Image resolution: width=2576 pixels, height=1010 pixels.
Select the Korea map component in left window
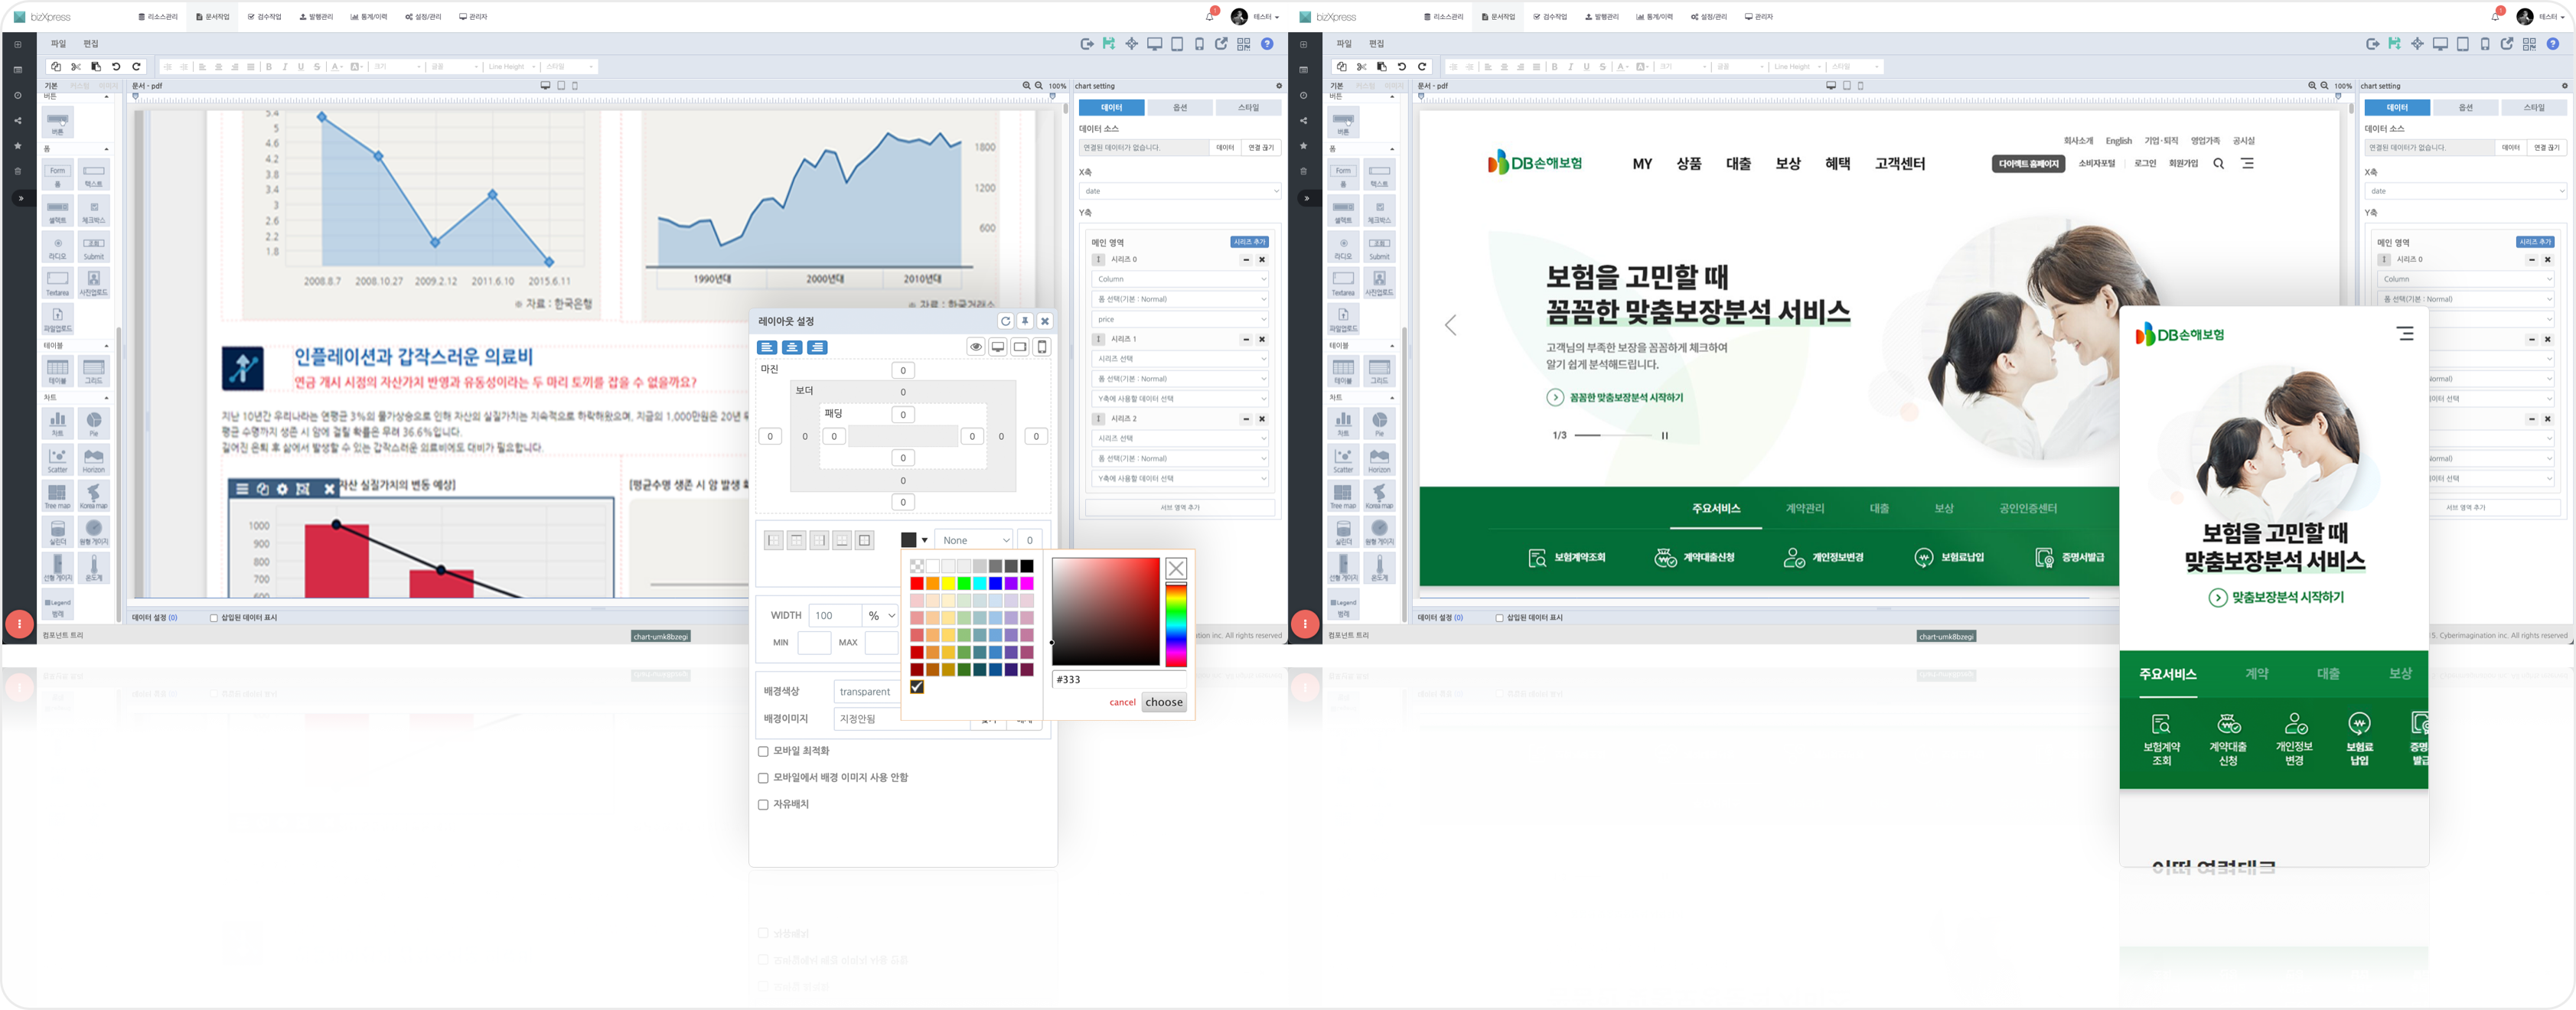tap(94, 496)
